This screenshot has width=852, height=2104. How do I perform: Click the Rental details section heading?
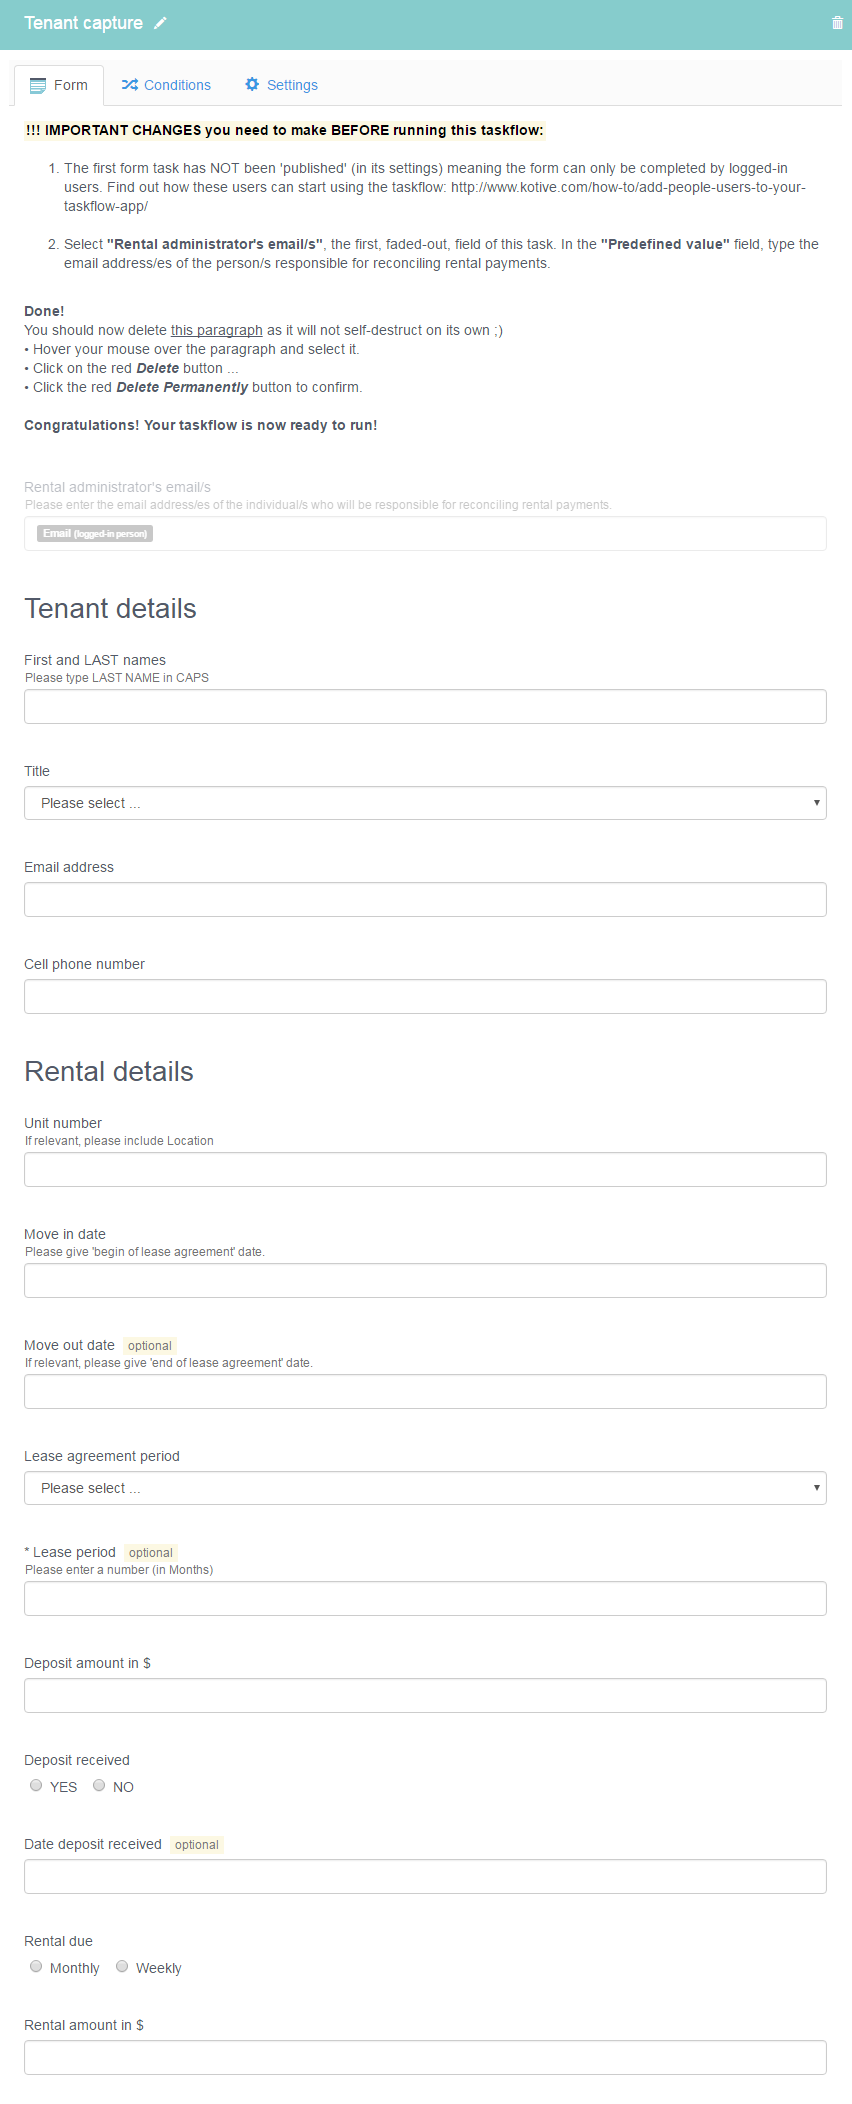[x=109, y=1072]
